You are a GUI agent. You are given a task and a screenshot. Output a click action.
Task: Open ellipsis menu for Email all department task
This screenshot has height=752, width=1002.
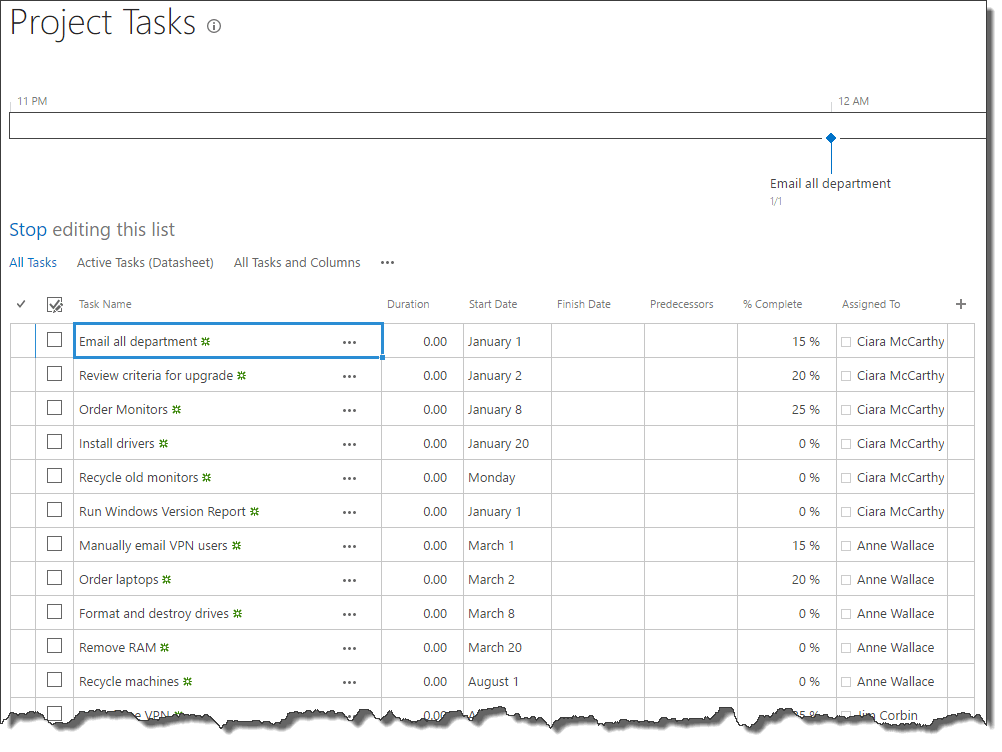click(349, 342)
